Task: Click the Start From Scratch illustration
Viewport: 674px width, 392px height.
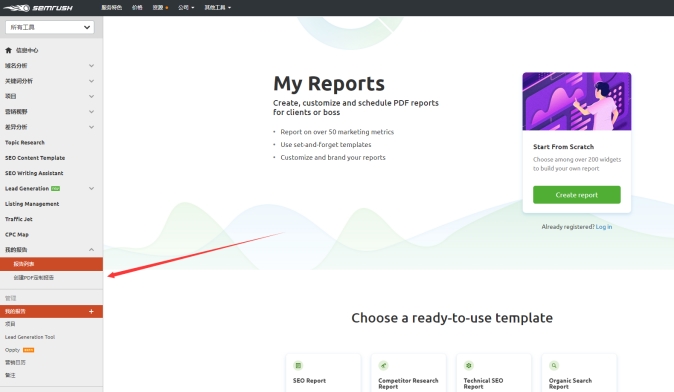Action: click(576, 101)
